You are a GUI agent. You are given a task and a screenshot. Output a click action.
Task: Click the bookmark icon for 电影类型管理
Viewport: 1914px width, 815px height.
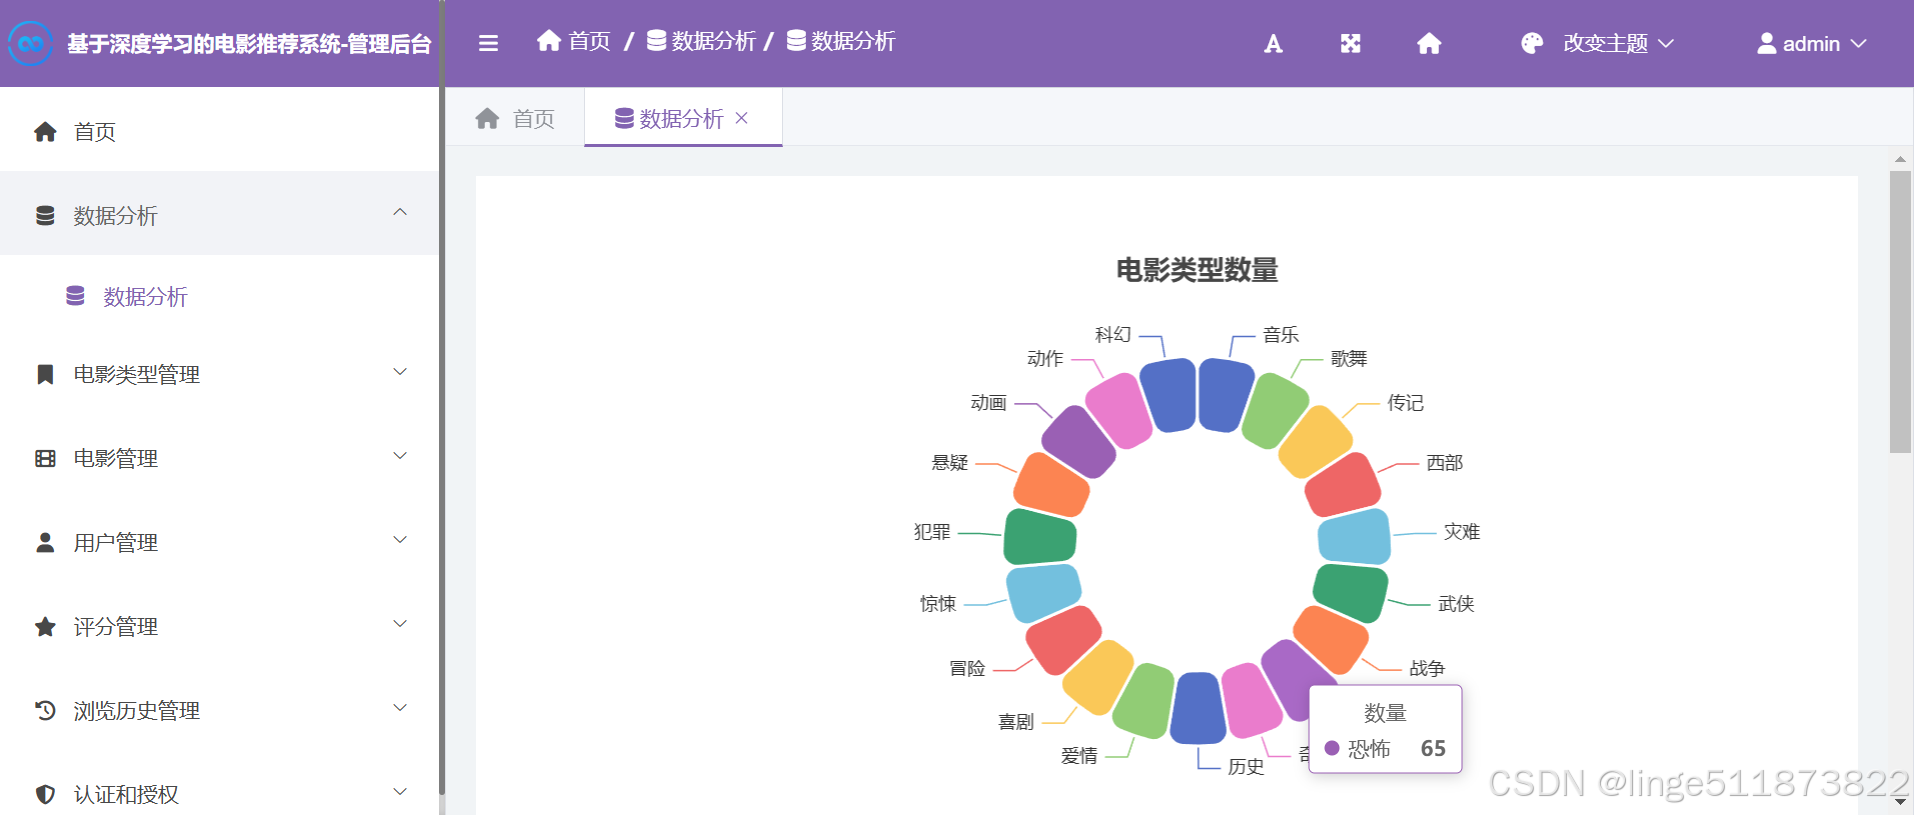[x=45, y=374]
